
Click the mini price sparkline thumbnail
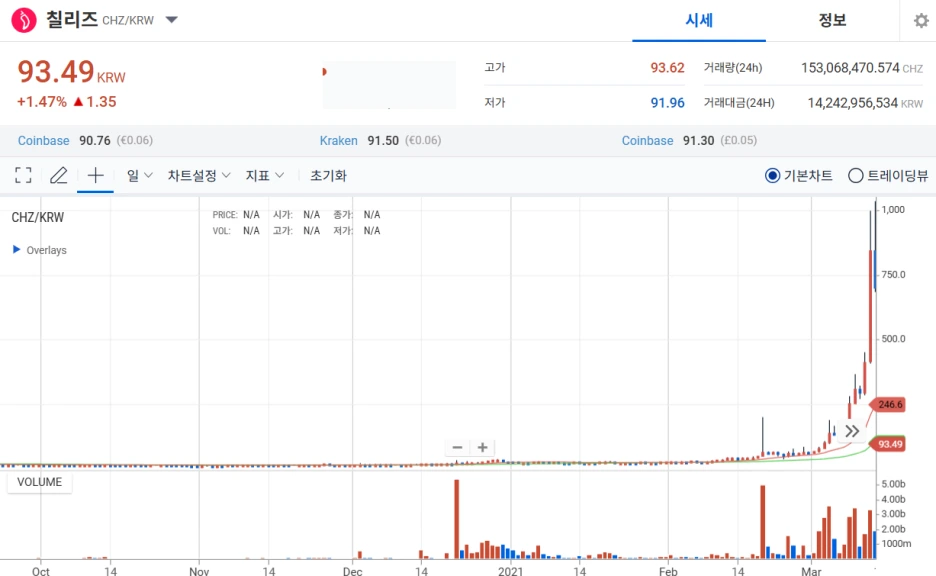click(x=389, y=85)
